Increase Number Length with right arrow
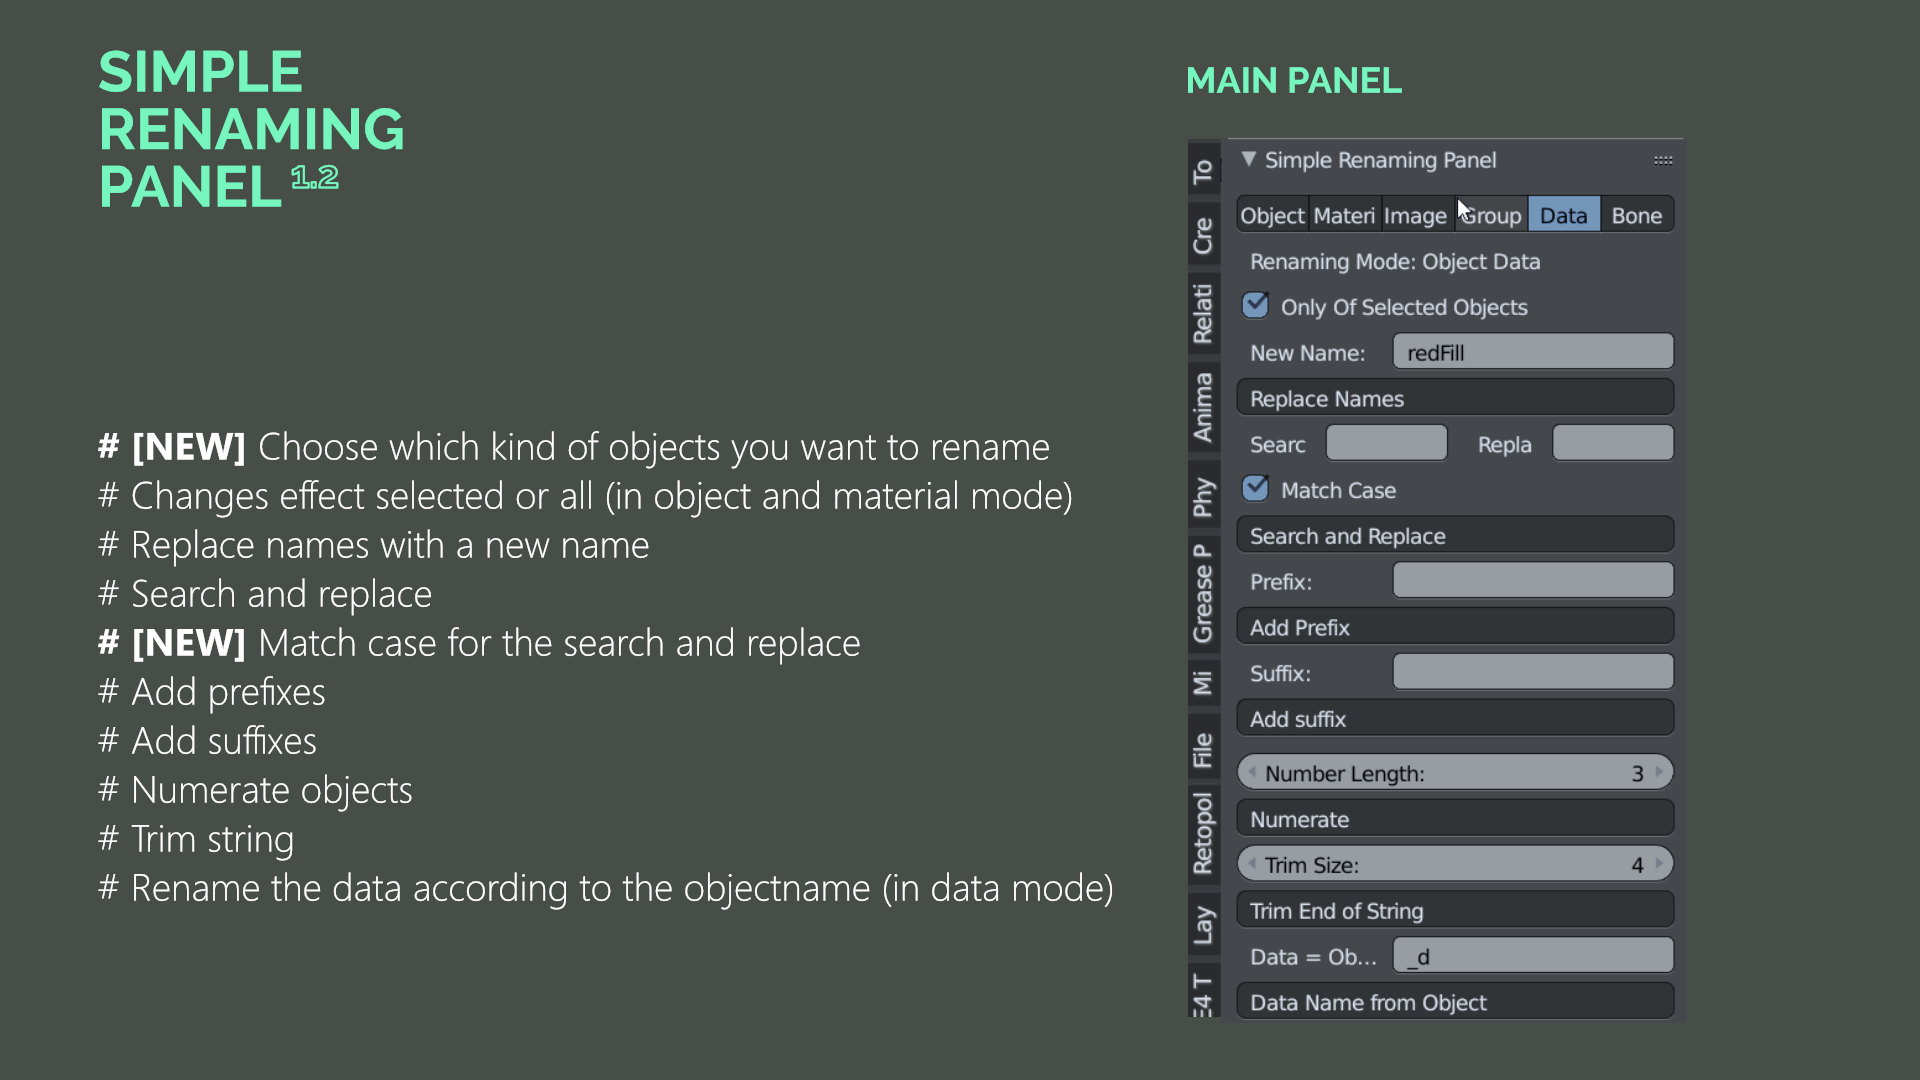Screen dimensions: 1920x1080 tap(1659, 772)
